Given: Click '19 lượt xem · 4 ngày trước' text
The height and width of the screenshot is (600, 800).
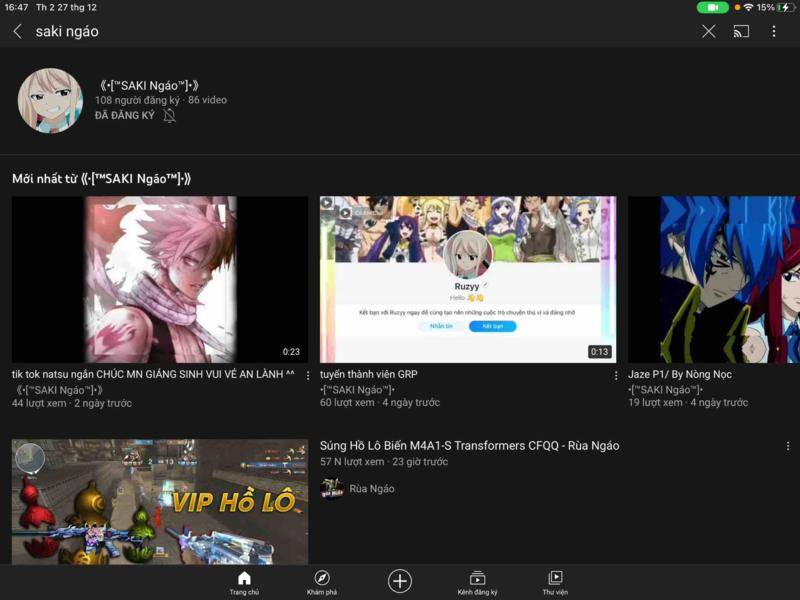Looking at the screenshot, I should (x=688, y=403).
